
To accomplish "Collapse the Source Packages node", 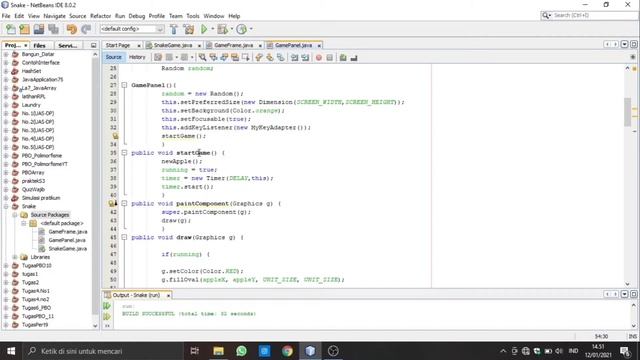I will (15, 215).
